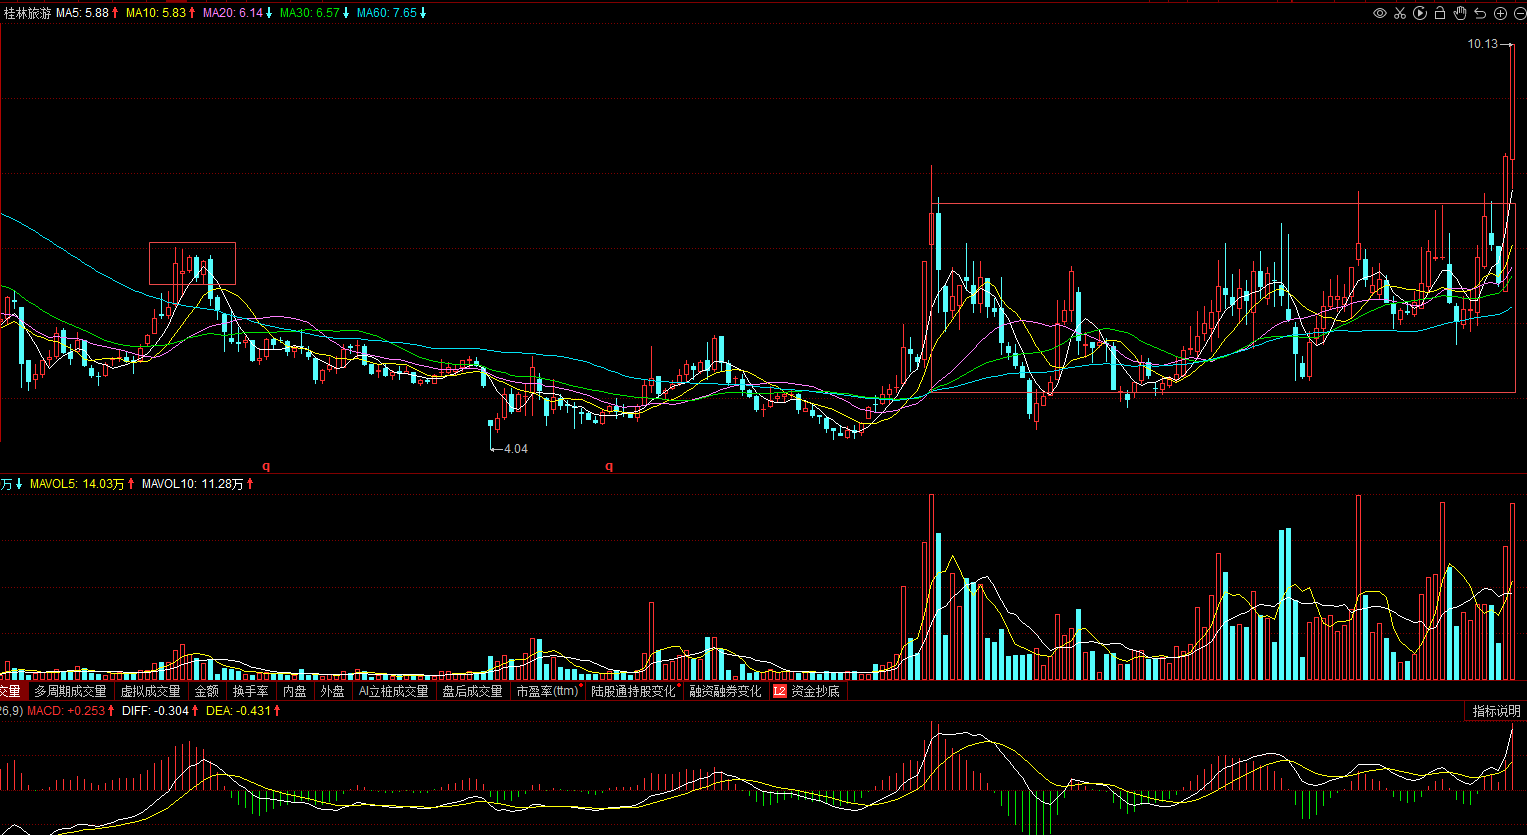The height and width of the screenshot is (835, 1527).
Task: Activate the hand pan tool
Action: click(1460, 13)
